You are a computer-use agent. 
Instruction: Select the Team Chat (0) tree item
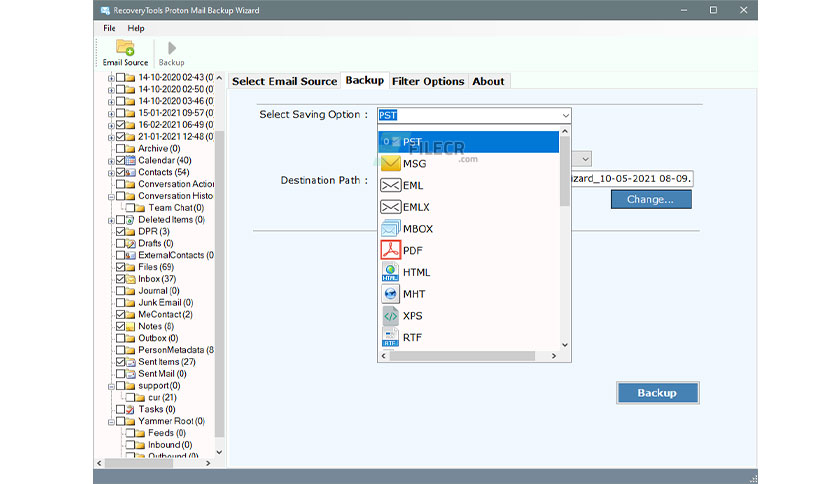[176, 208]
